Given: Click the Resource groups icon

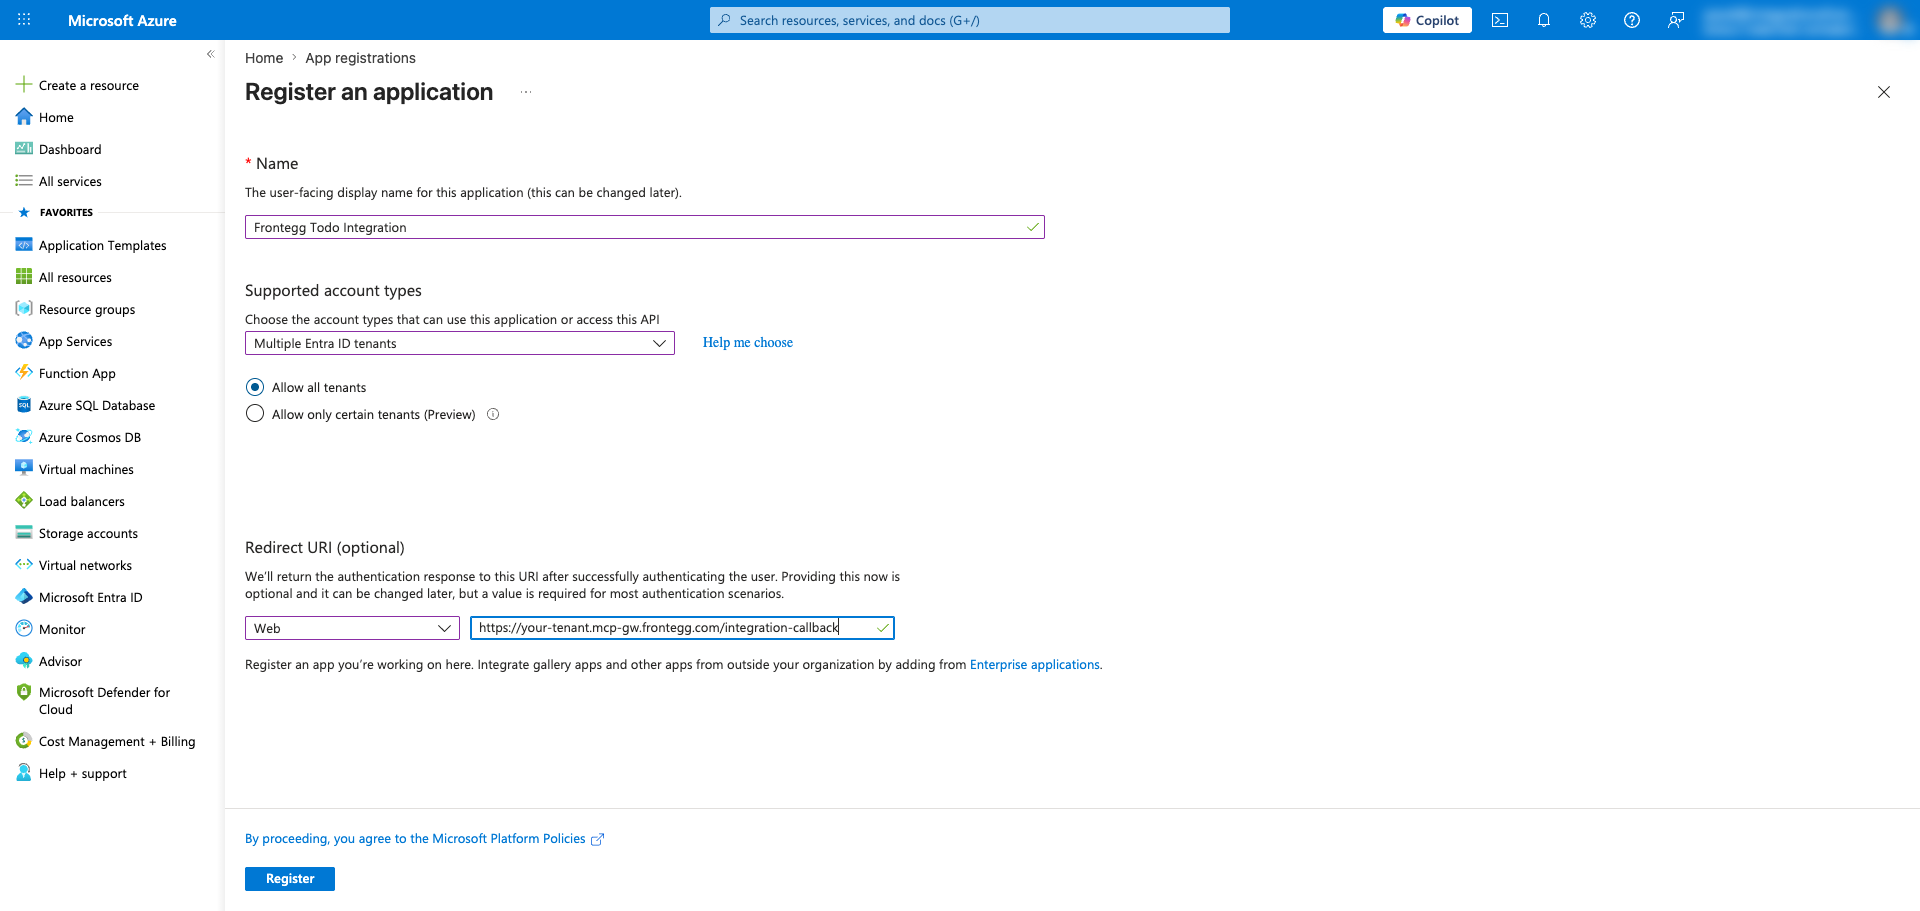Looking at the screenshot, I should (x=24, y=309).
